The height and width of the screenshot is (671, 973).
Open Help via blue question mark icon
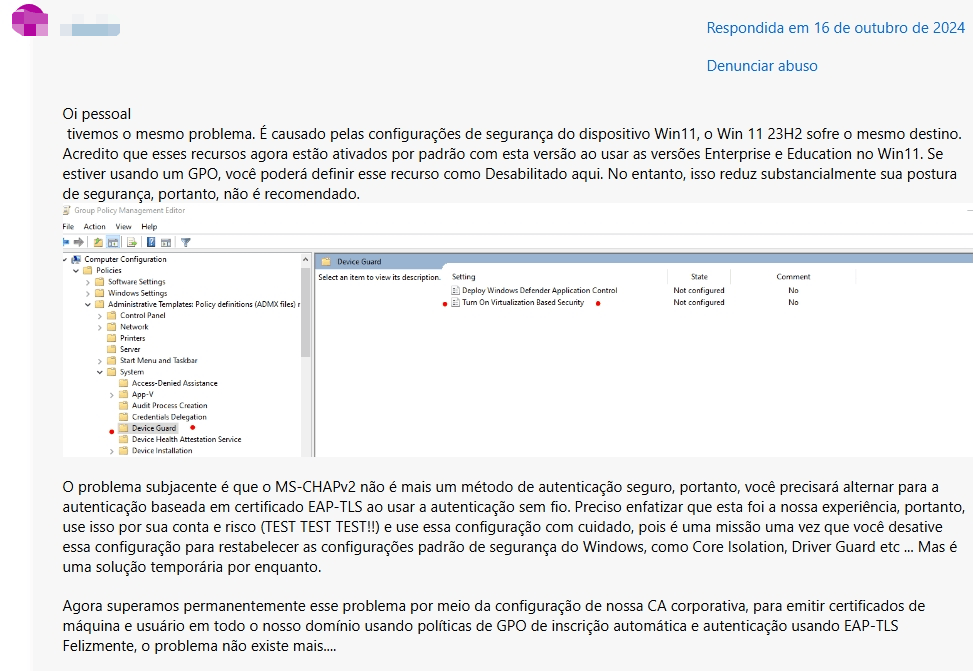(x=151, y=242)
